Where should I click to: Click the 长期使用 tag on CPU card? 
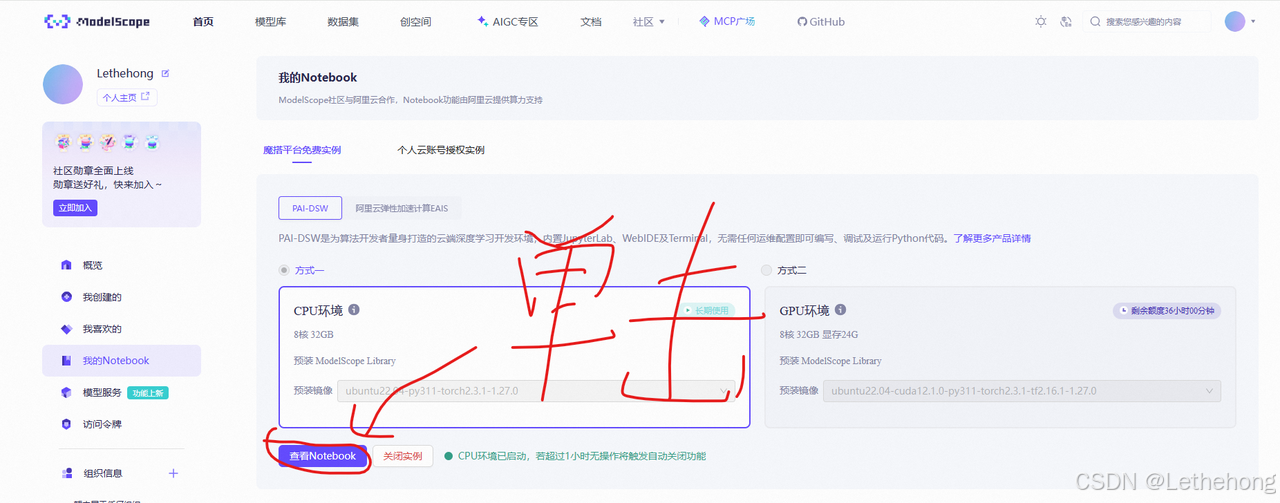[707, 311]
